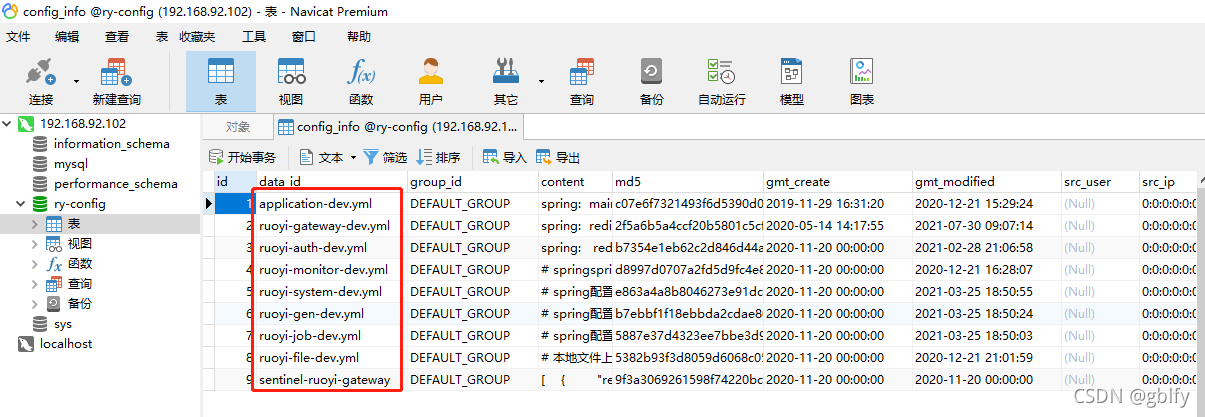Select cell ruoyi-file-dev.yml
Screen dimensions: 1205x417
point(331,357)
